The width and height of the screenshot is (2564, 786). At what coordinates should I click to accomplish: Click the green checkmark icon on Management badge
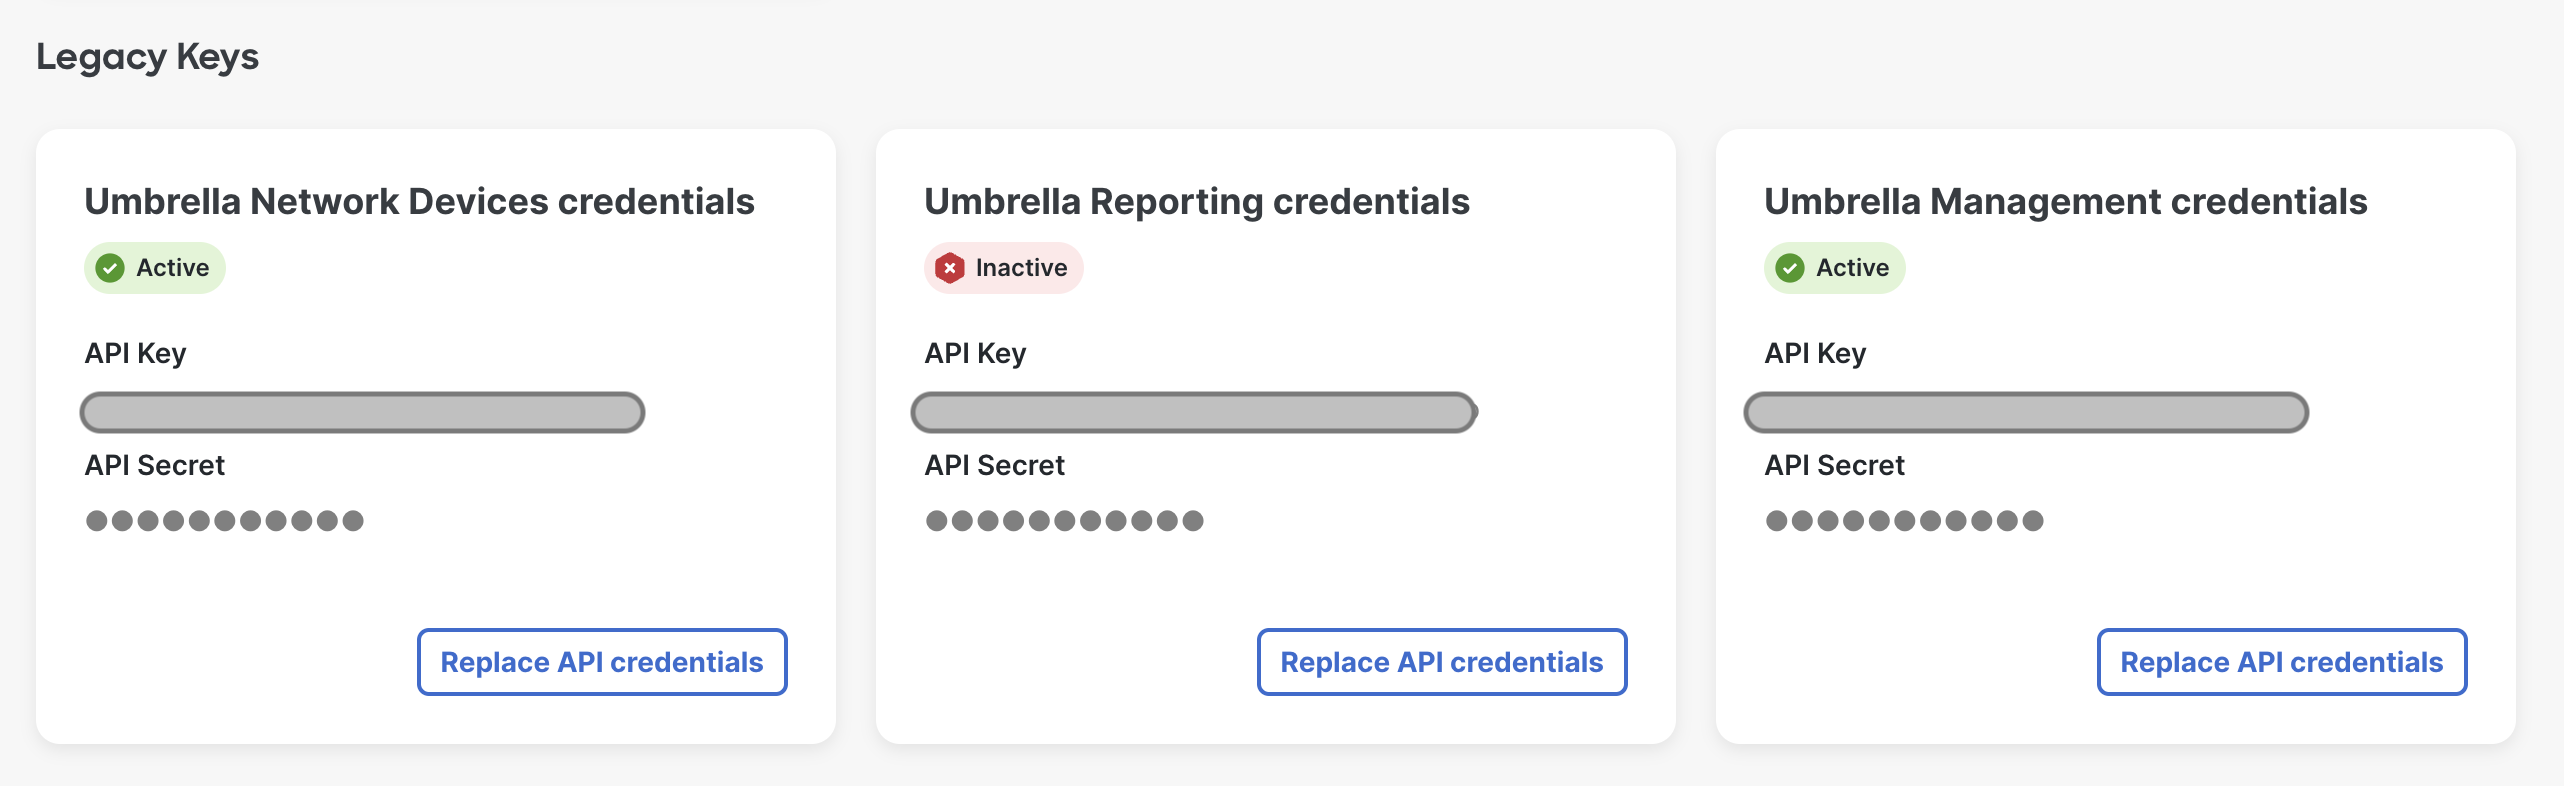click(x=1790, y=267)
